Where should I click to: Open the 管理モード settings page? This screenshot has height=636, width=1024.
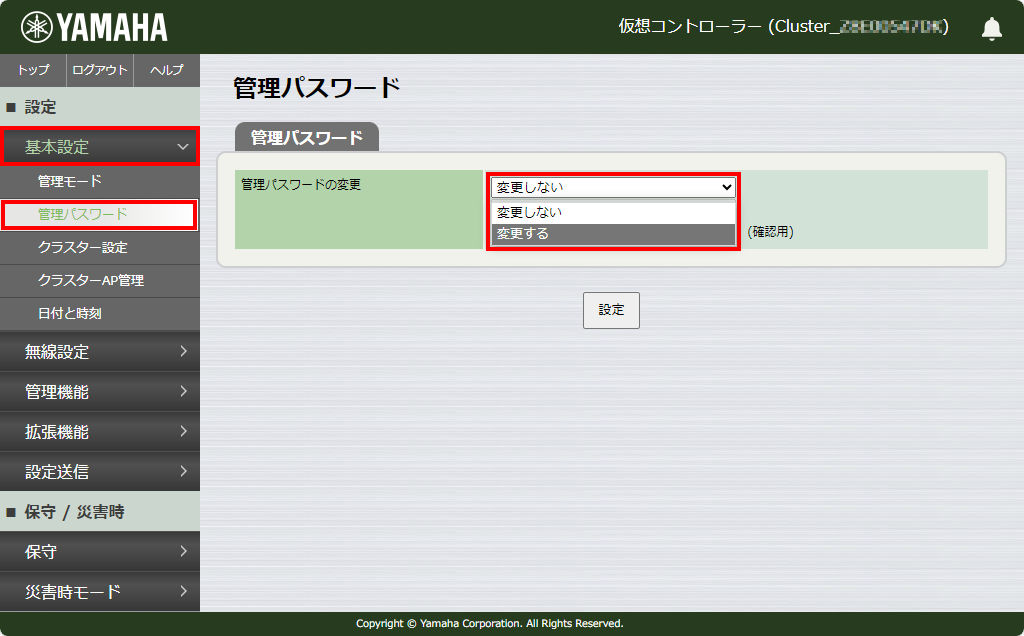99,181
